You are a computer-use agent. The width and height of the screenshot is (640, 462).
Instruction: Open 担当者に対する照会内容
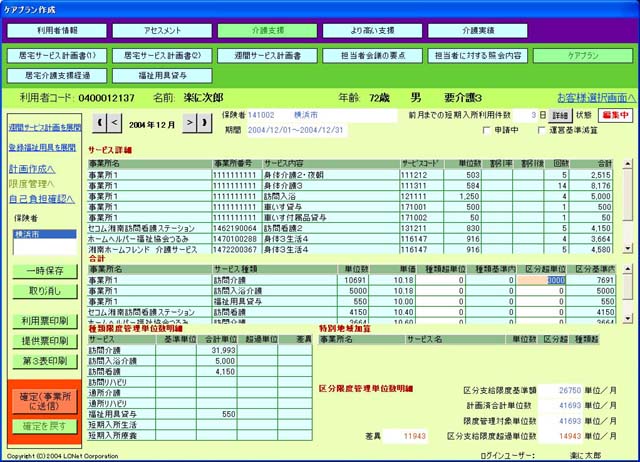(478, 56)
